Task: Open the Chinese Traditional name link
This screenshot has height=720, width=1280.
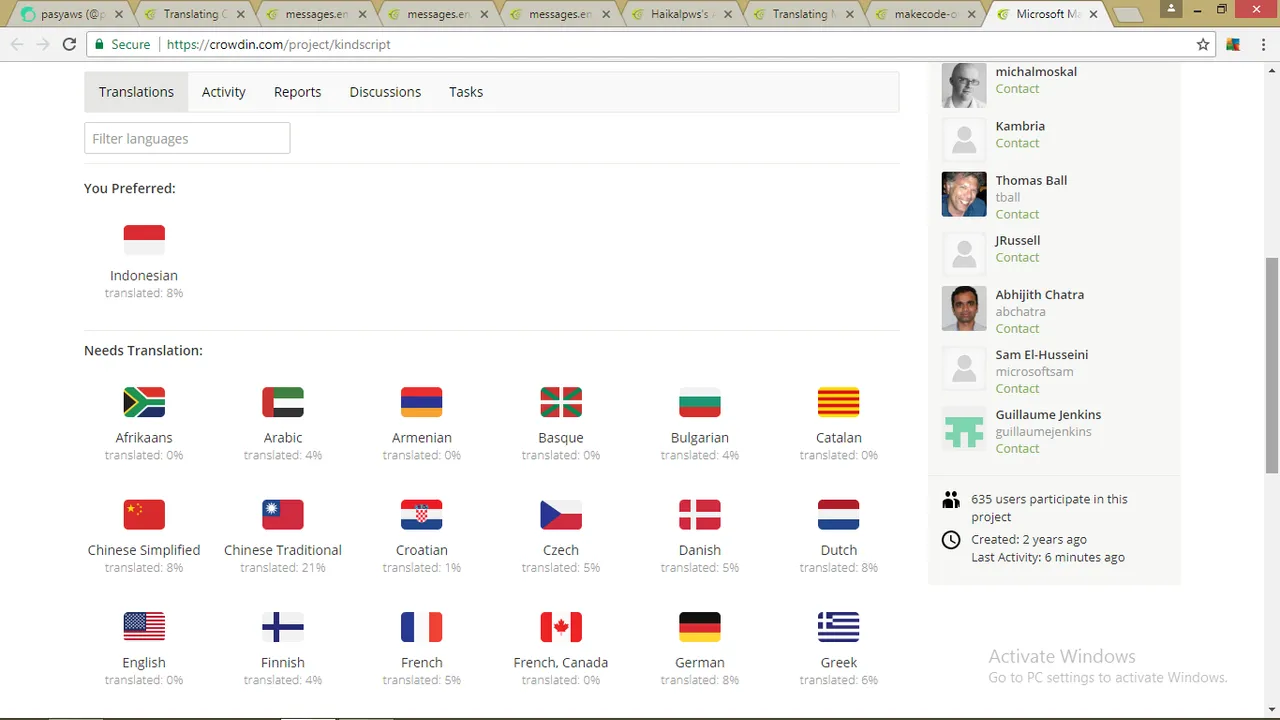Action: coord(283,550)
